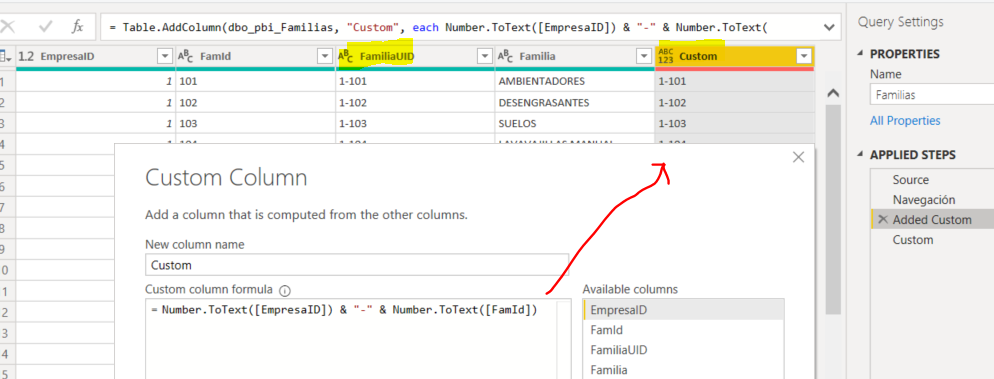Cancel formula edit with the X icon
The height and width of the screenshot is (379, 994).
coord(8,27)
